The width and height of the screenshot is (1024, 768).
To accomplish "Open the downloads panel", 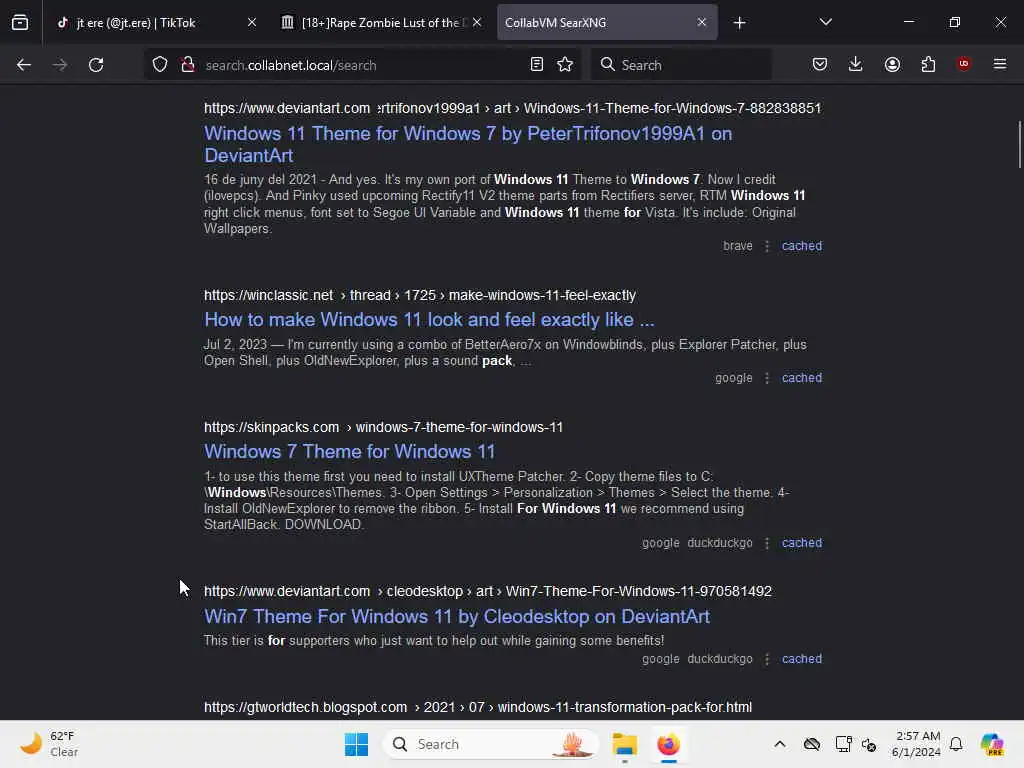I will click(x=856, y=64).
